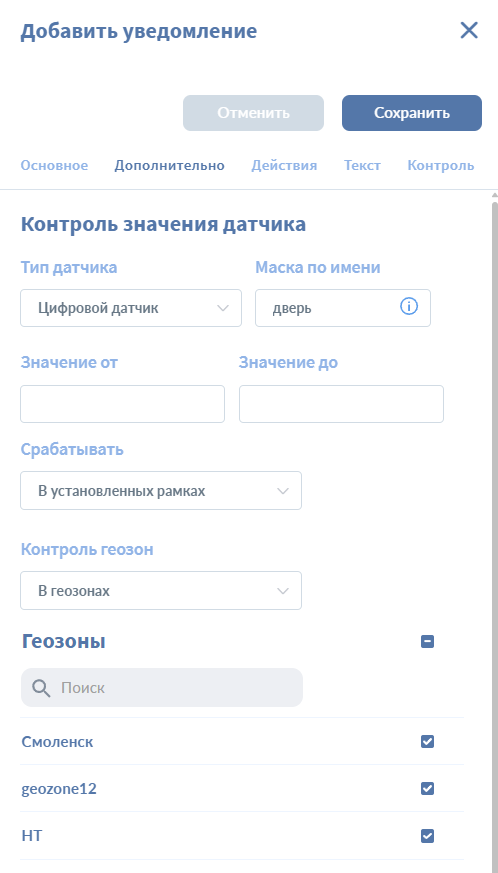The width and height of the screenshot is (498, 873).
Task: Collapse the Геозоны list with minus icon
Action: tap(427, 642)
